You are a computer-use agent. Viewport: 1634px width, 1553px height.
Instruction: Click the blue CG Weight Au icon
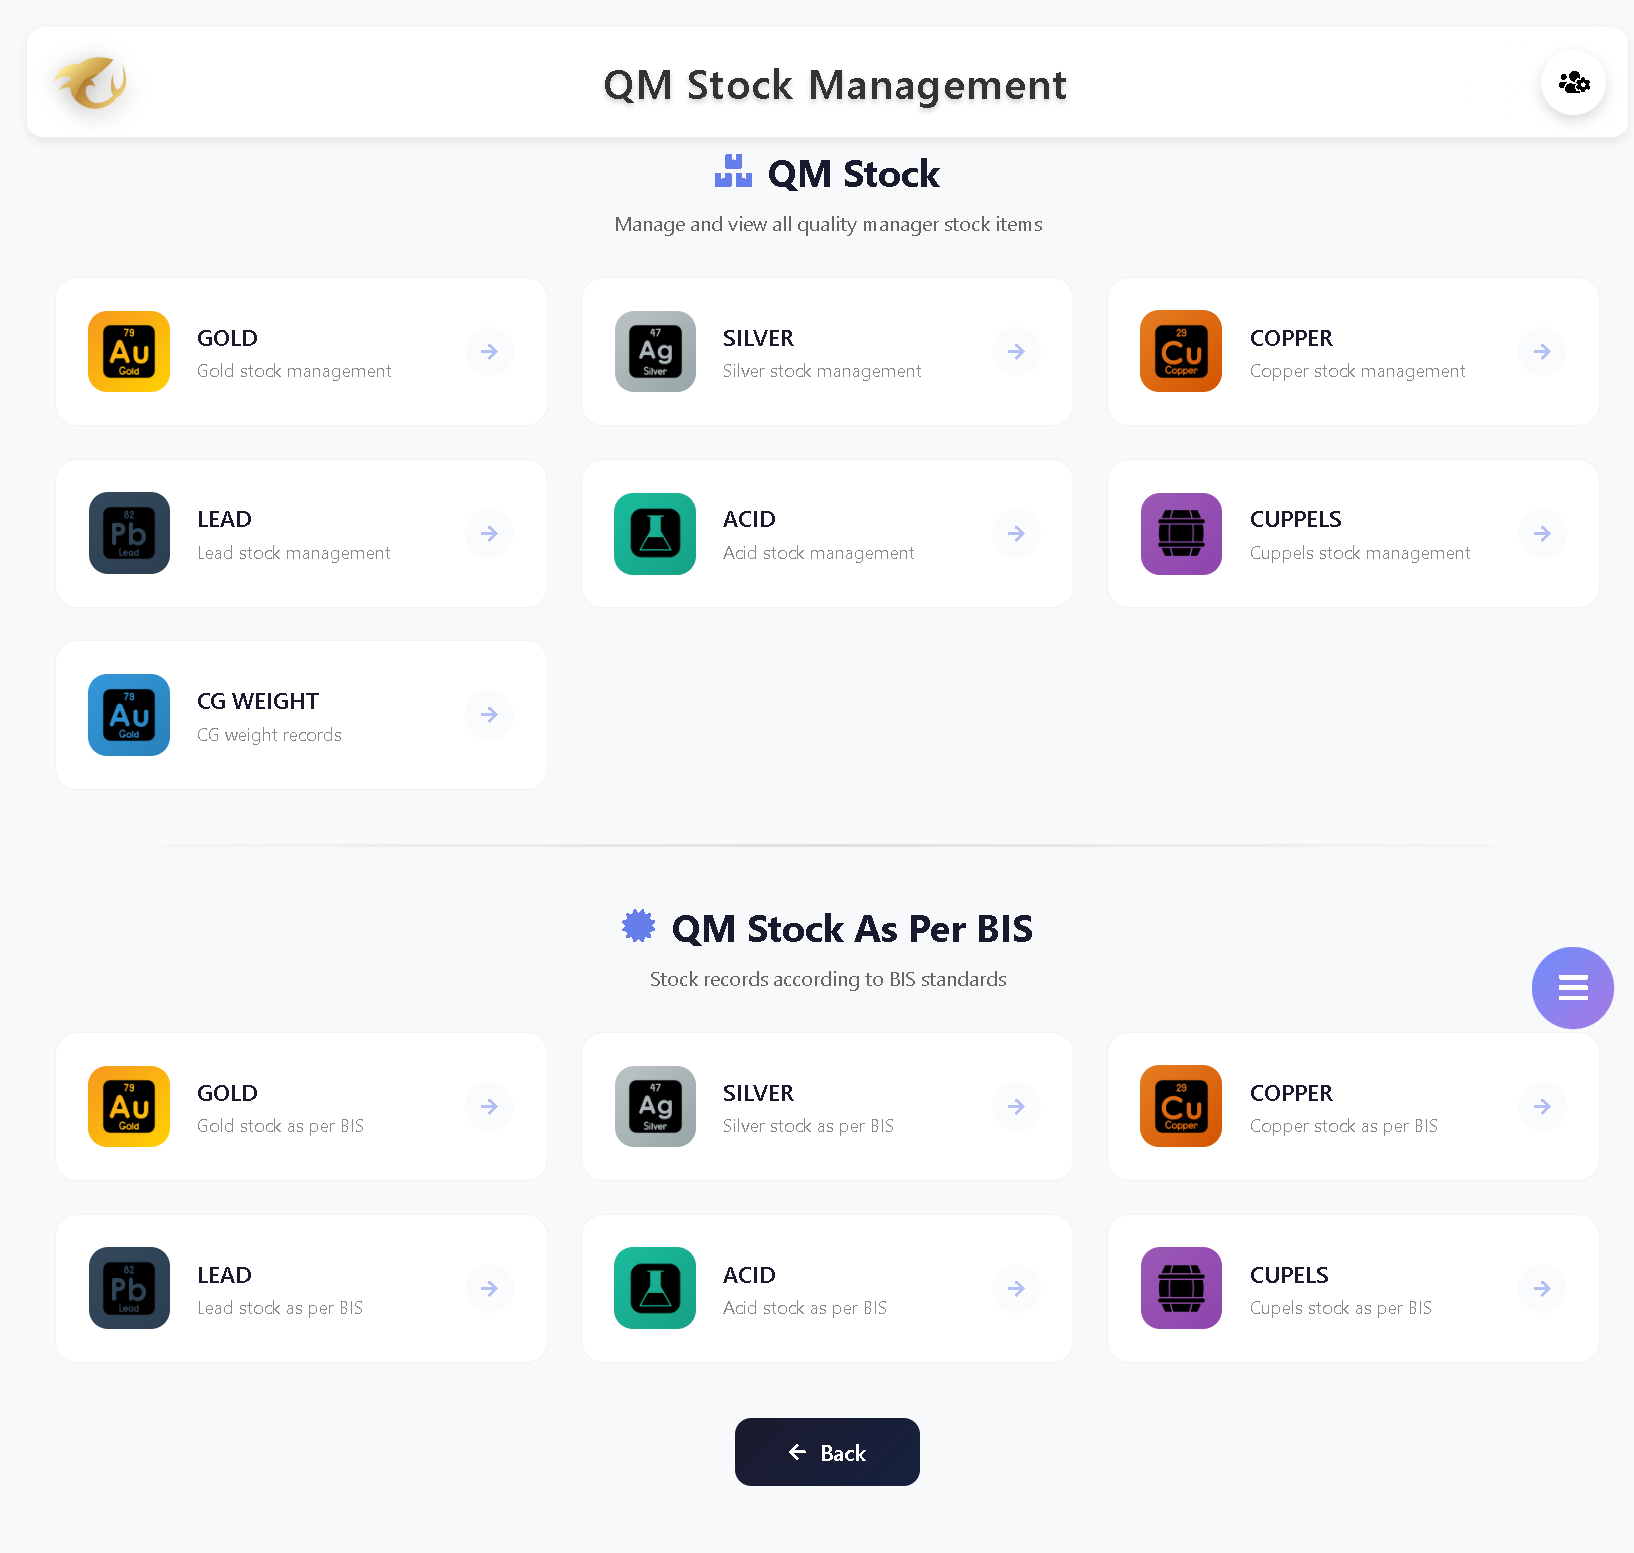tap(129, 715)
